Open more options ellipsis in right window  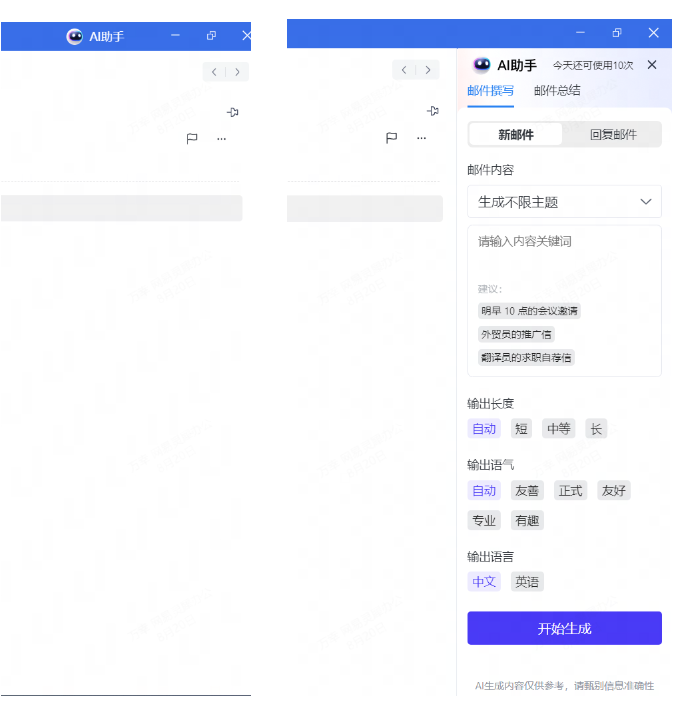click(x=421, y=138)
